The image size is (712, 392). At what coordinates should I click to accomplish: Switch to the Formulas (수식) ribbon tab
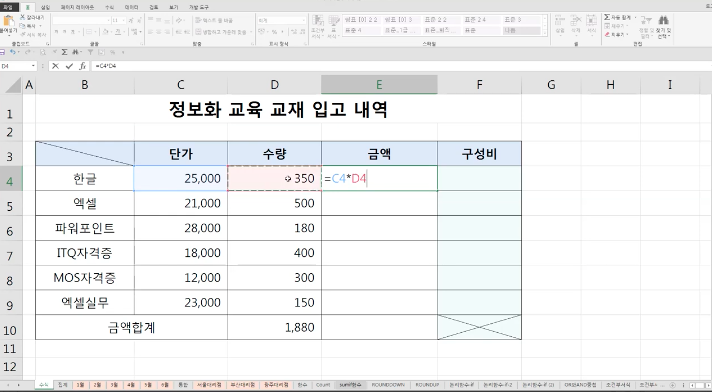pyautogui.click(x=109, y=7)
